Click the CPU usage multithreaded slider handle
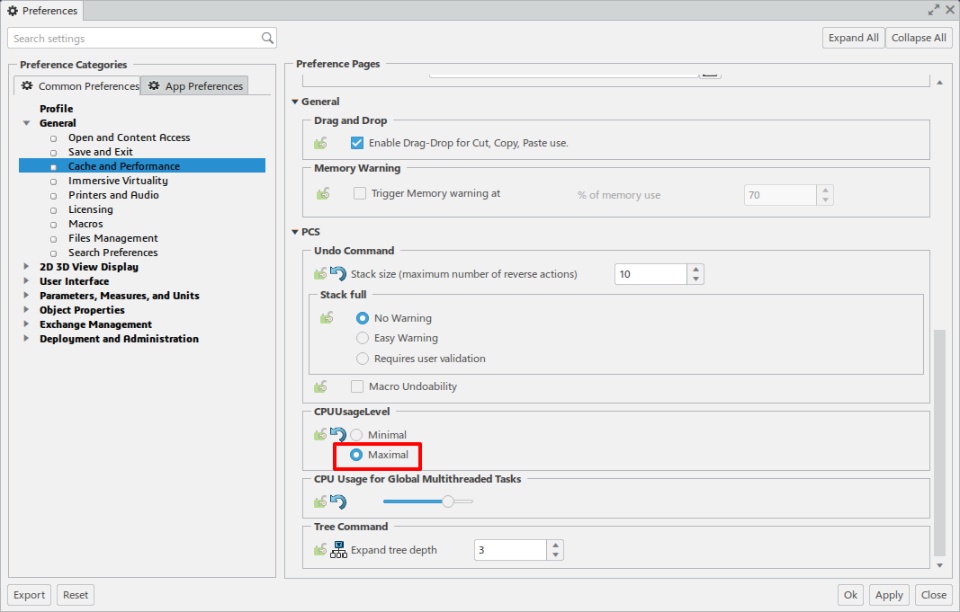The image size is (960, 612). click(448, 501)
